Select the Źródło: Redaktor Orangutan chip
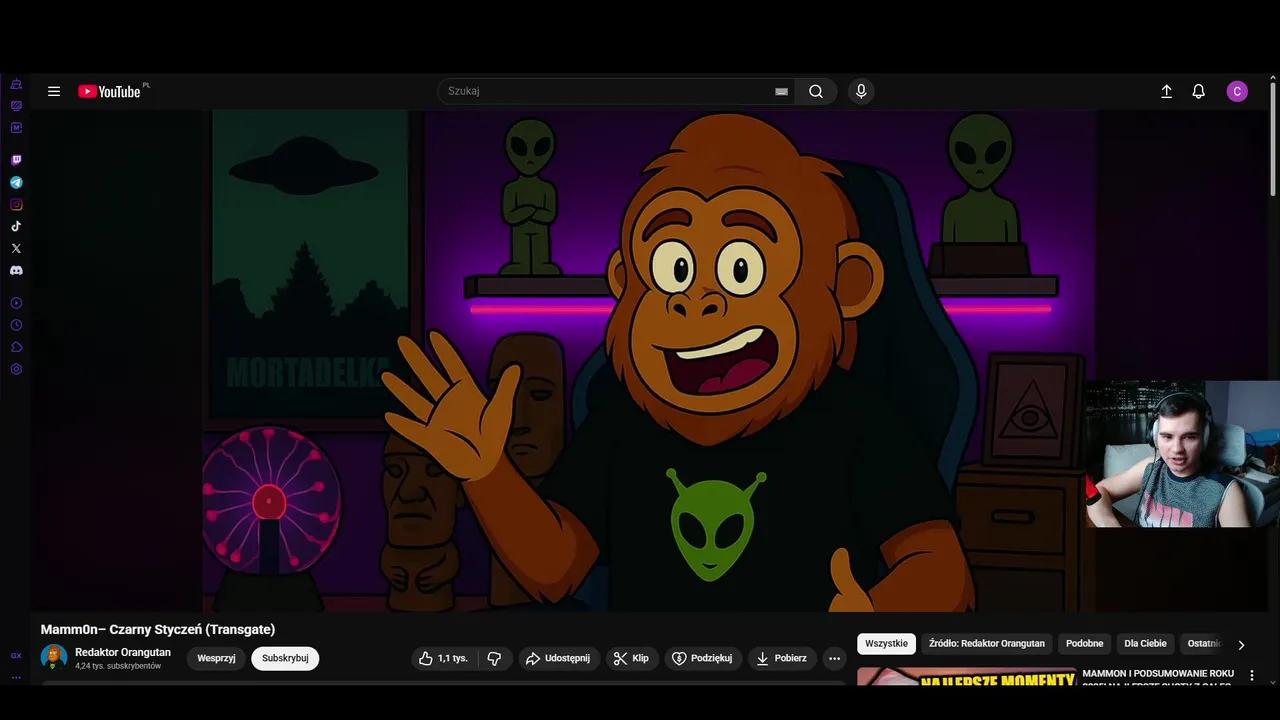Screen dimensions: 1280x720 point(986,644)
